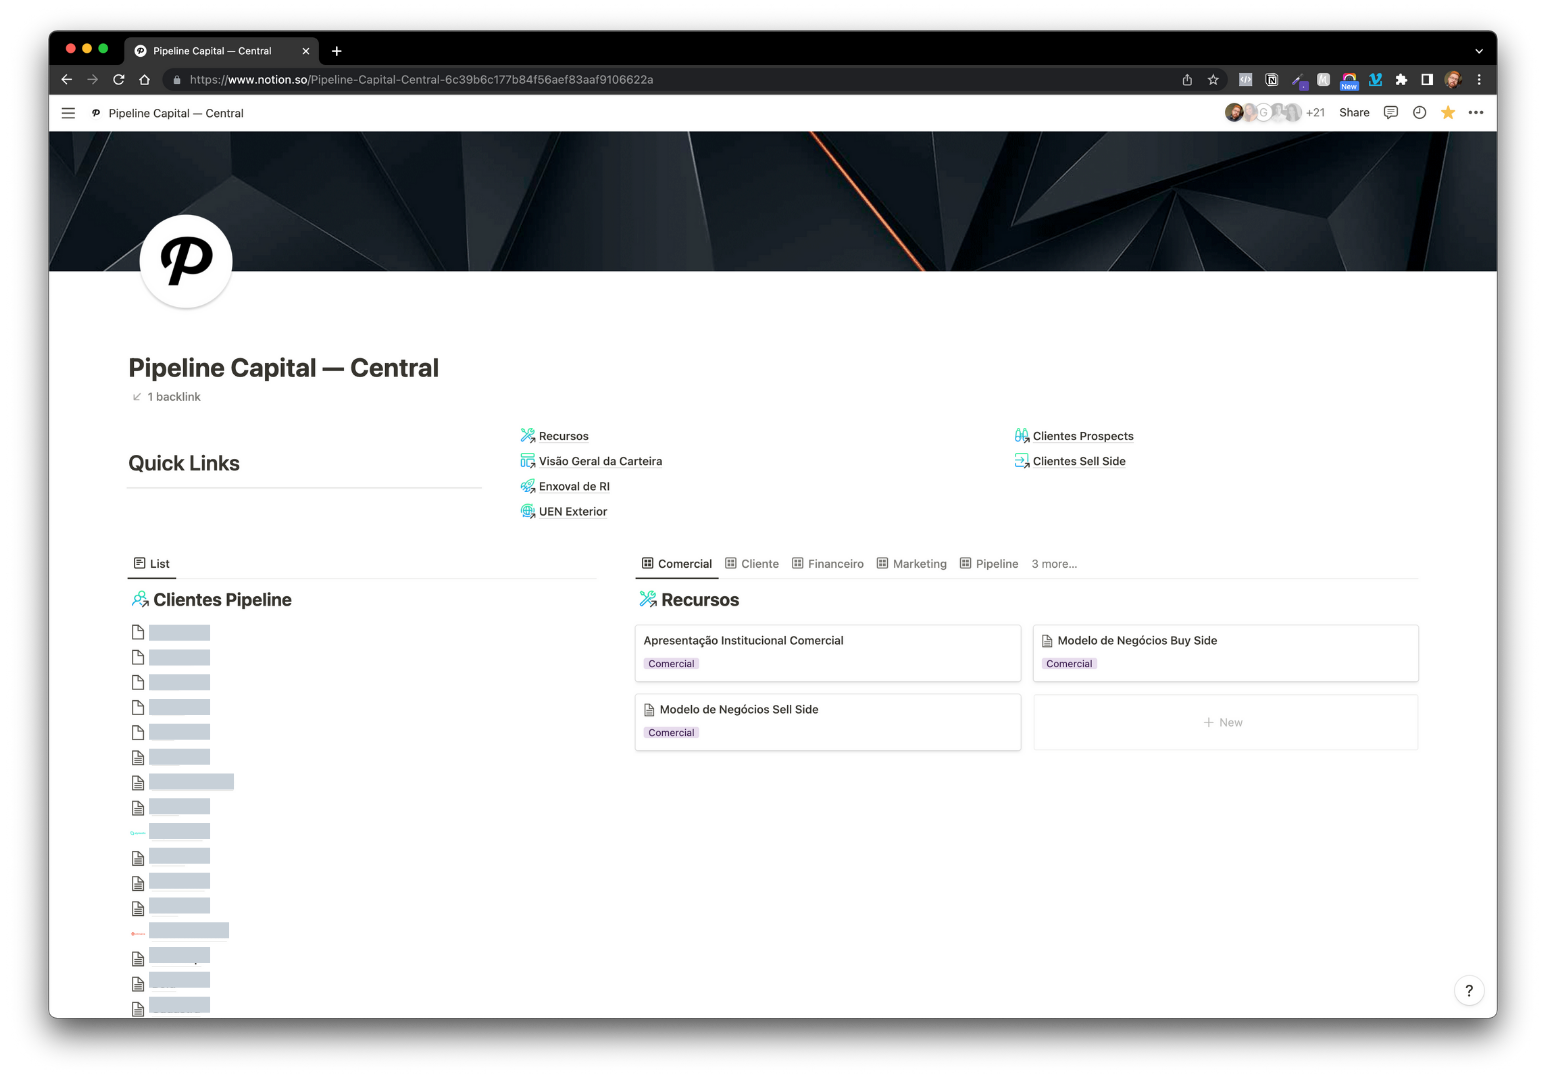Open the Notion sidebar hamburger menu
Screen dimensions: 1542x1080
tap(68, 113)
